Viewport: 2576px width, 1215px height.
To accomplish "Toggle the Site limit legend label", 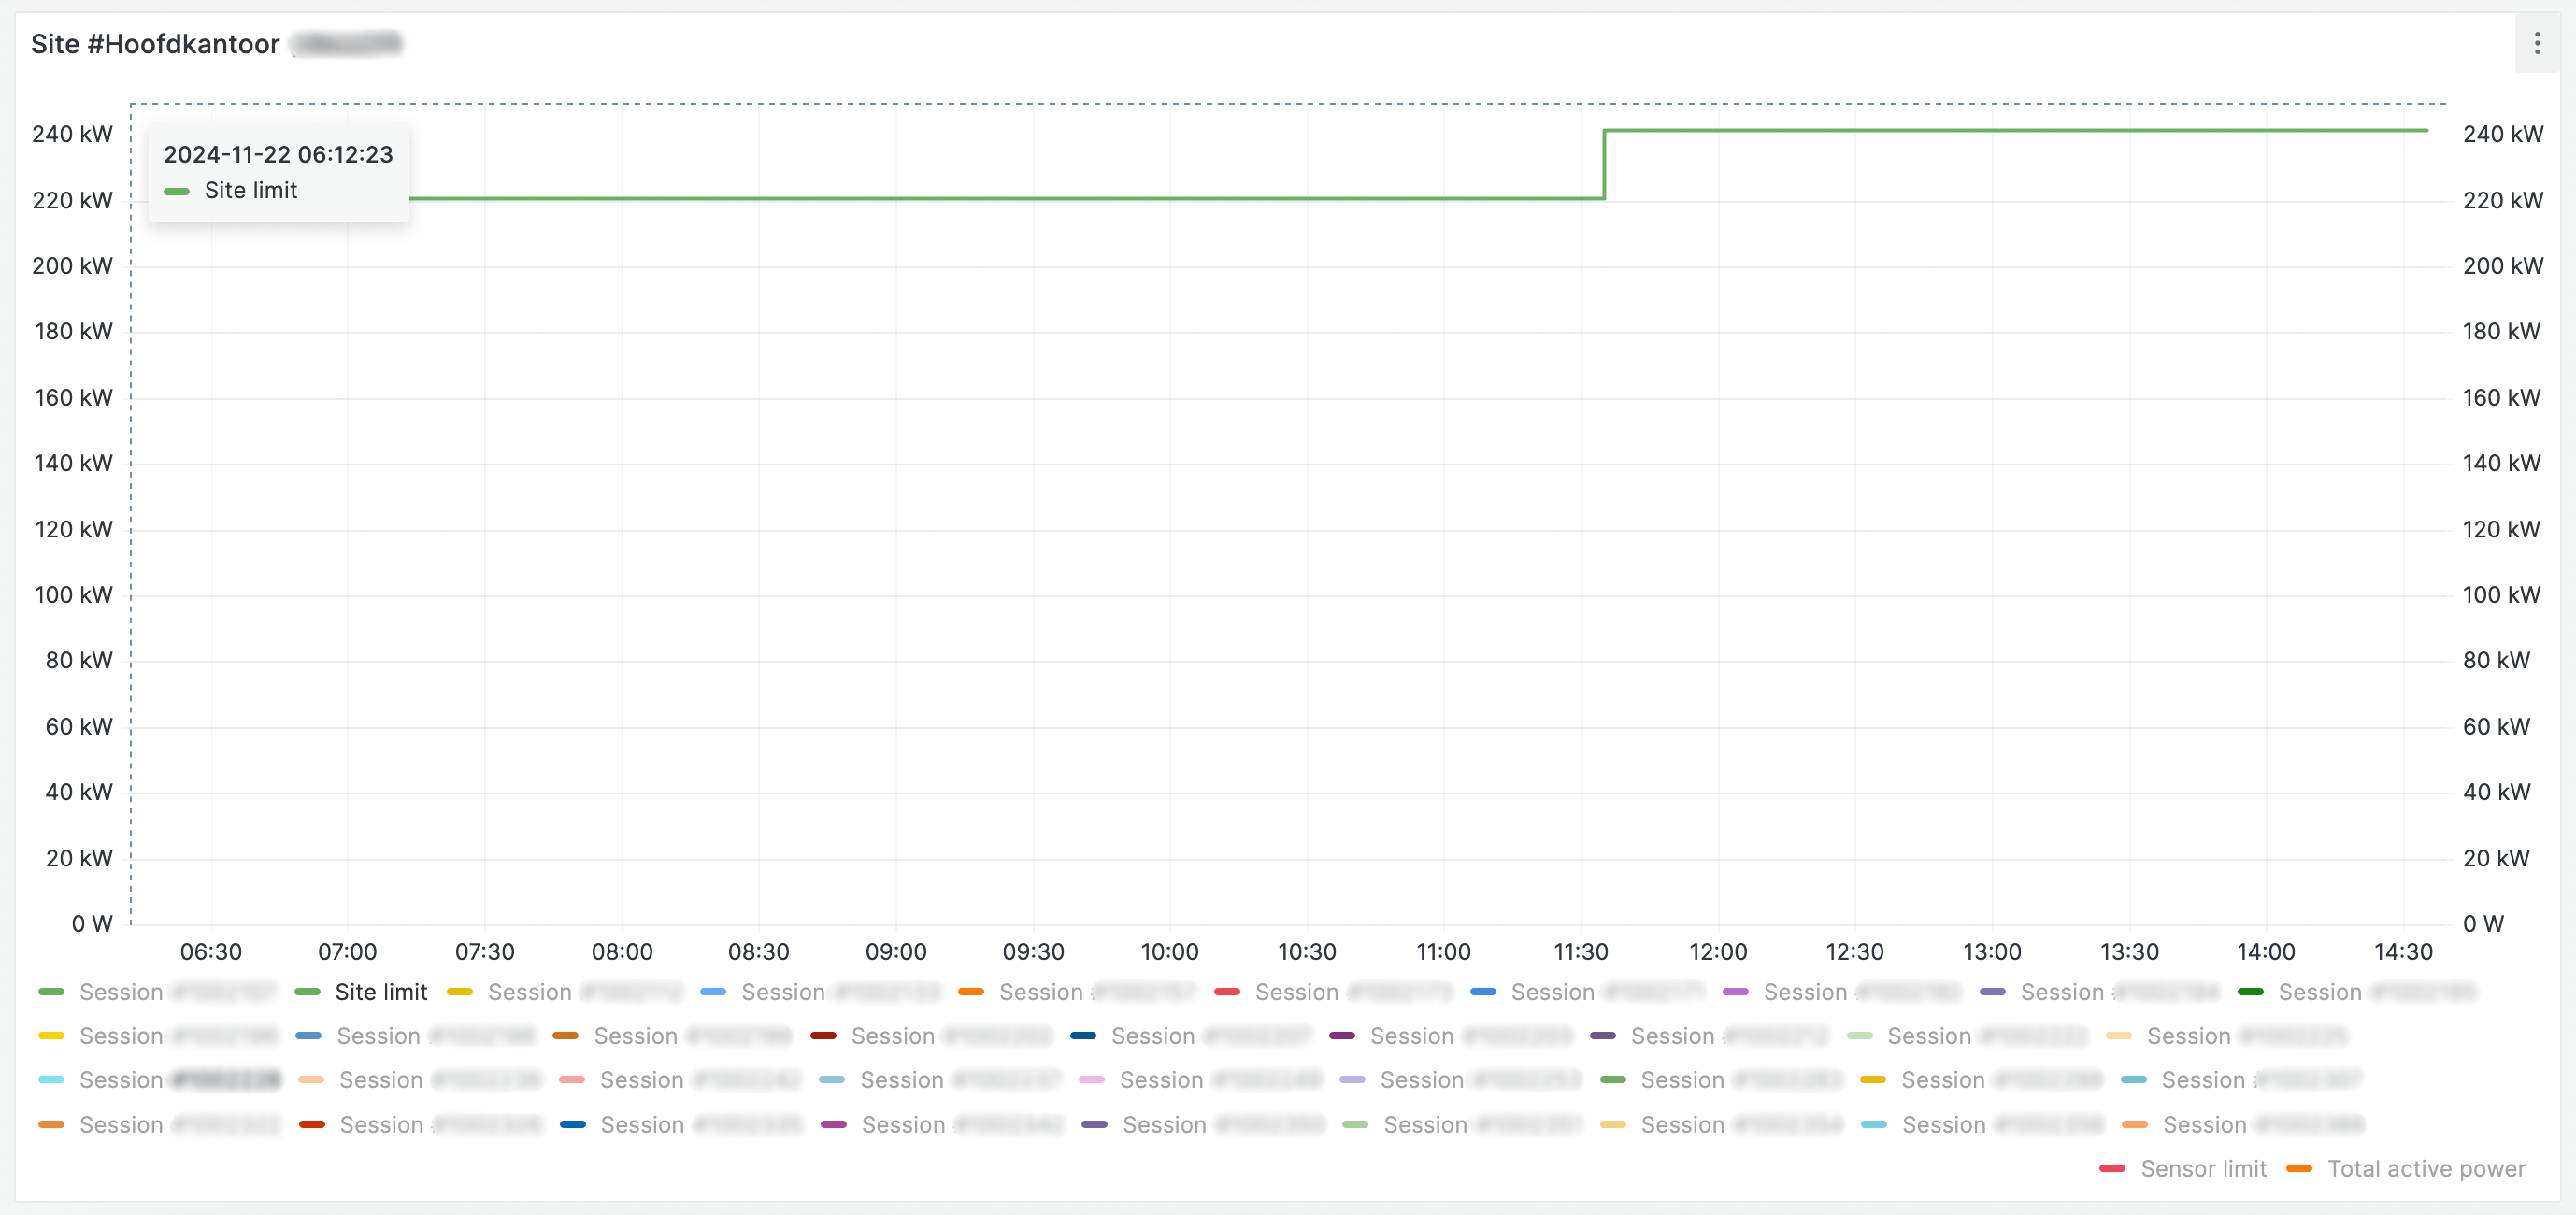I will [x=380, y=992].
